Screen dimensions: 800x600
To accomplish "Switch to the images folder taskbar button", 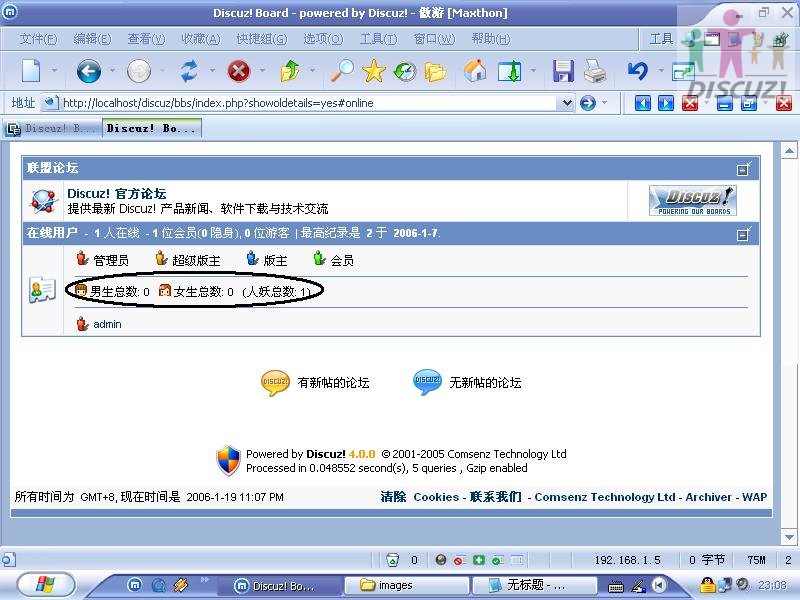I will (x=407, y=585).
